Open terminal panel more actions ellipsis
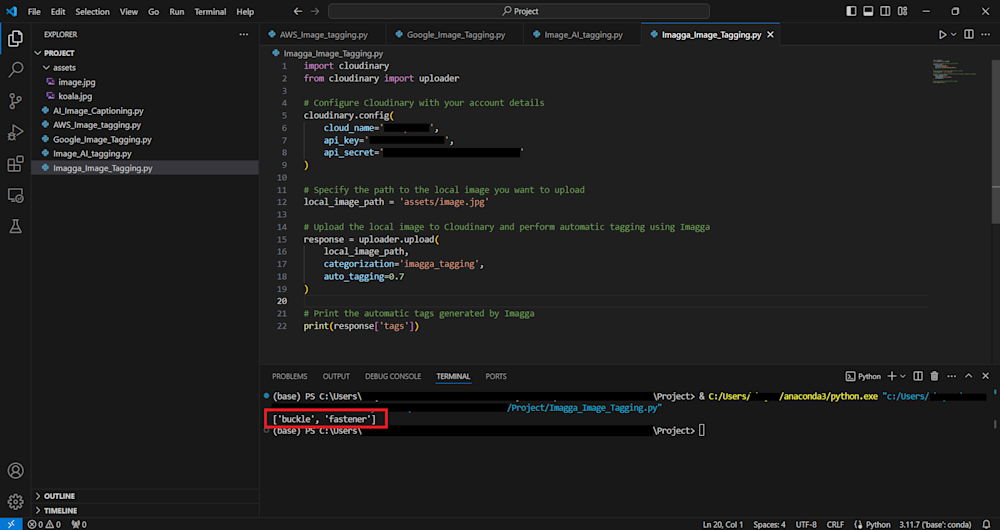 [x=952, y=376]
